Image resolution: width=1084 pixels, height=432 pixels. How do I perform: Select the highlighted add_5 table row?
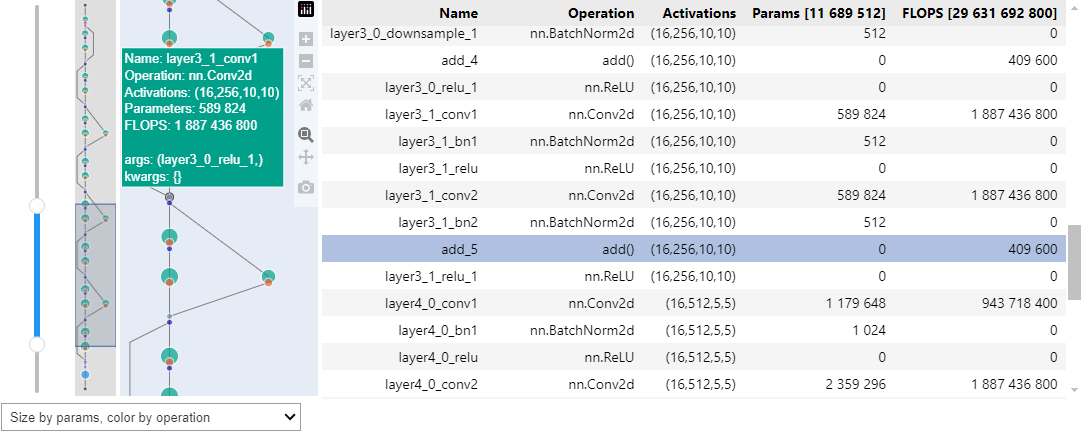(690, 249)
